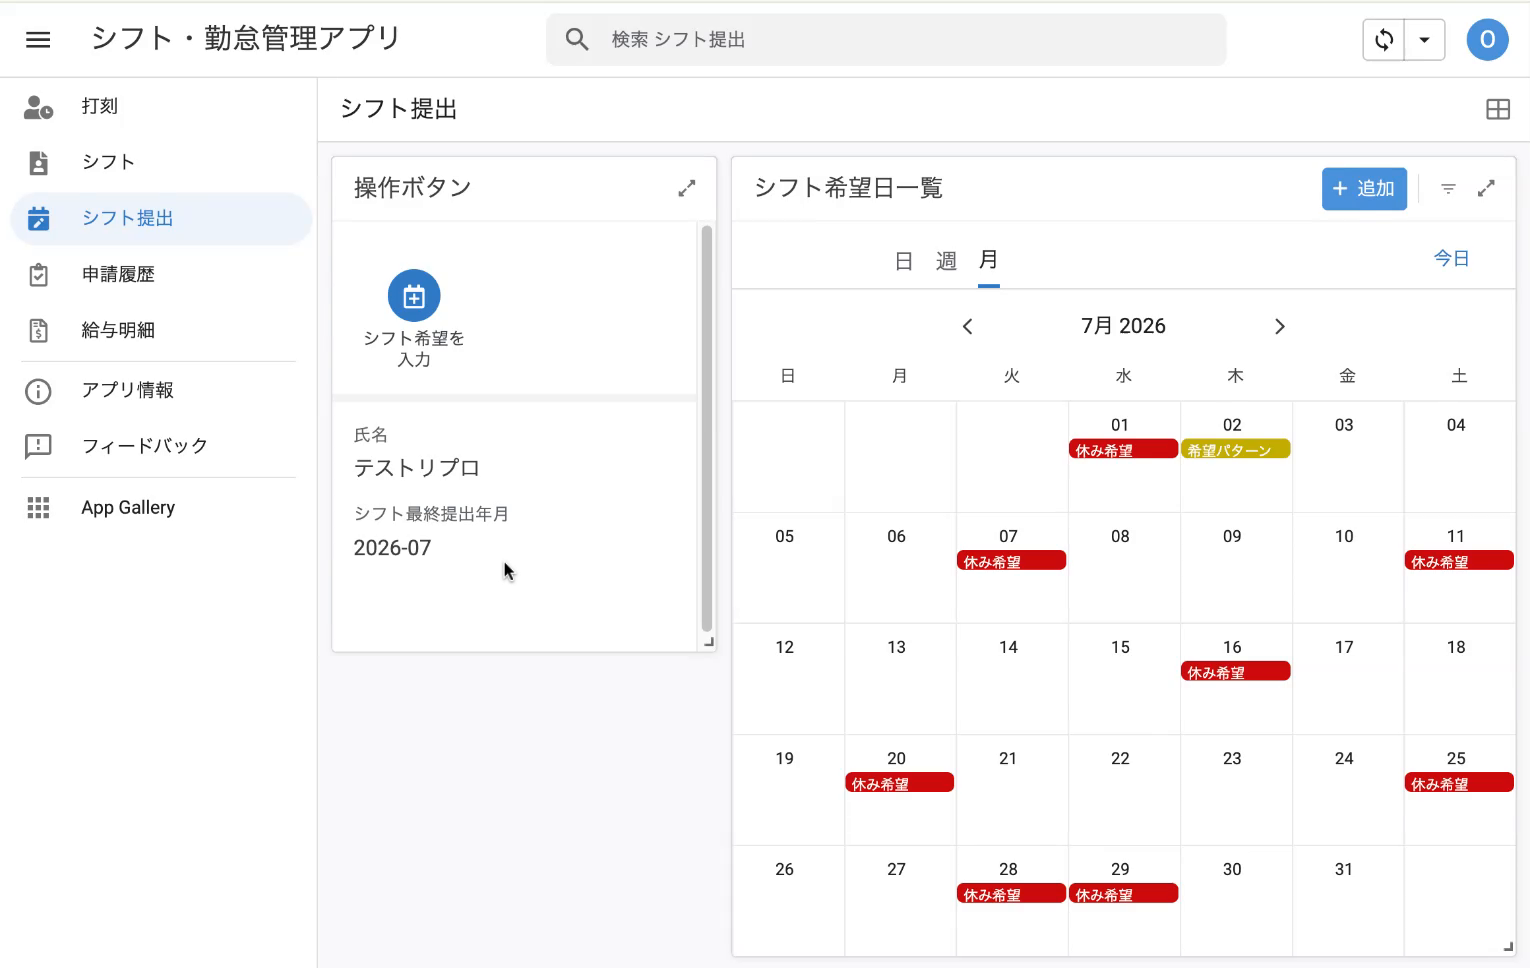This screenshot has height=968, width=1530.
Task: Open the dropdown arrow beside sync
Action: click(x=1424, y=40)
